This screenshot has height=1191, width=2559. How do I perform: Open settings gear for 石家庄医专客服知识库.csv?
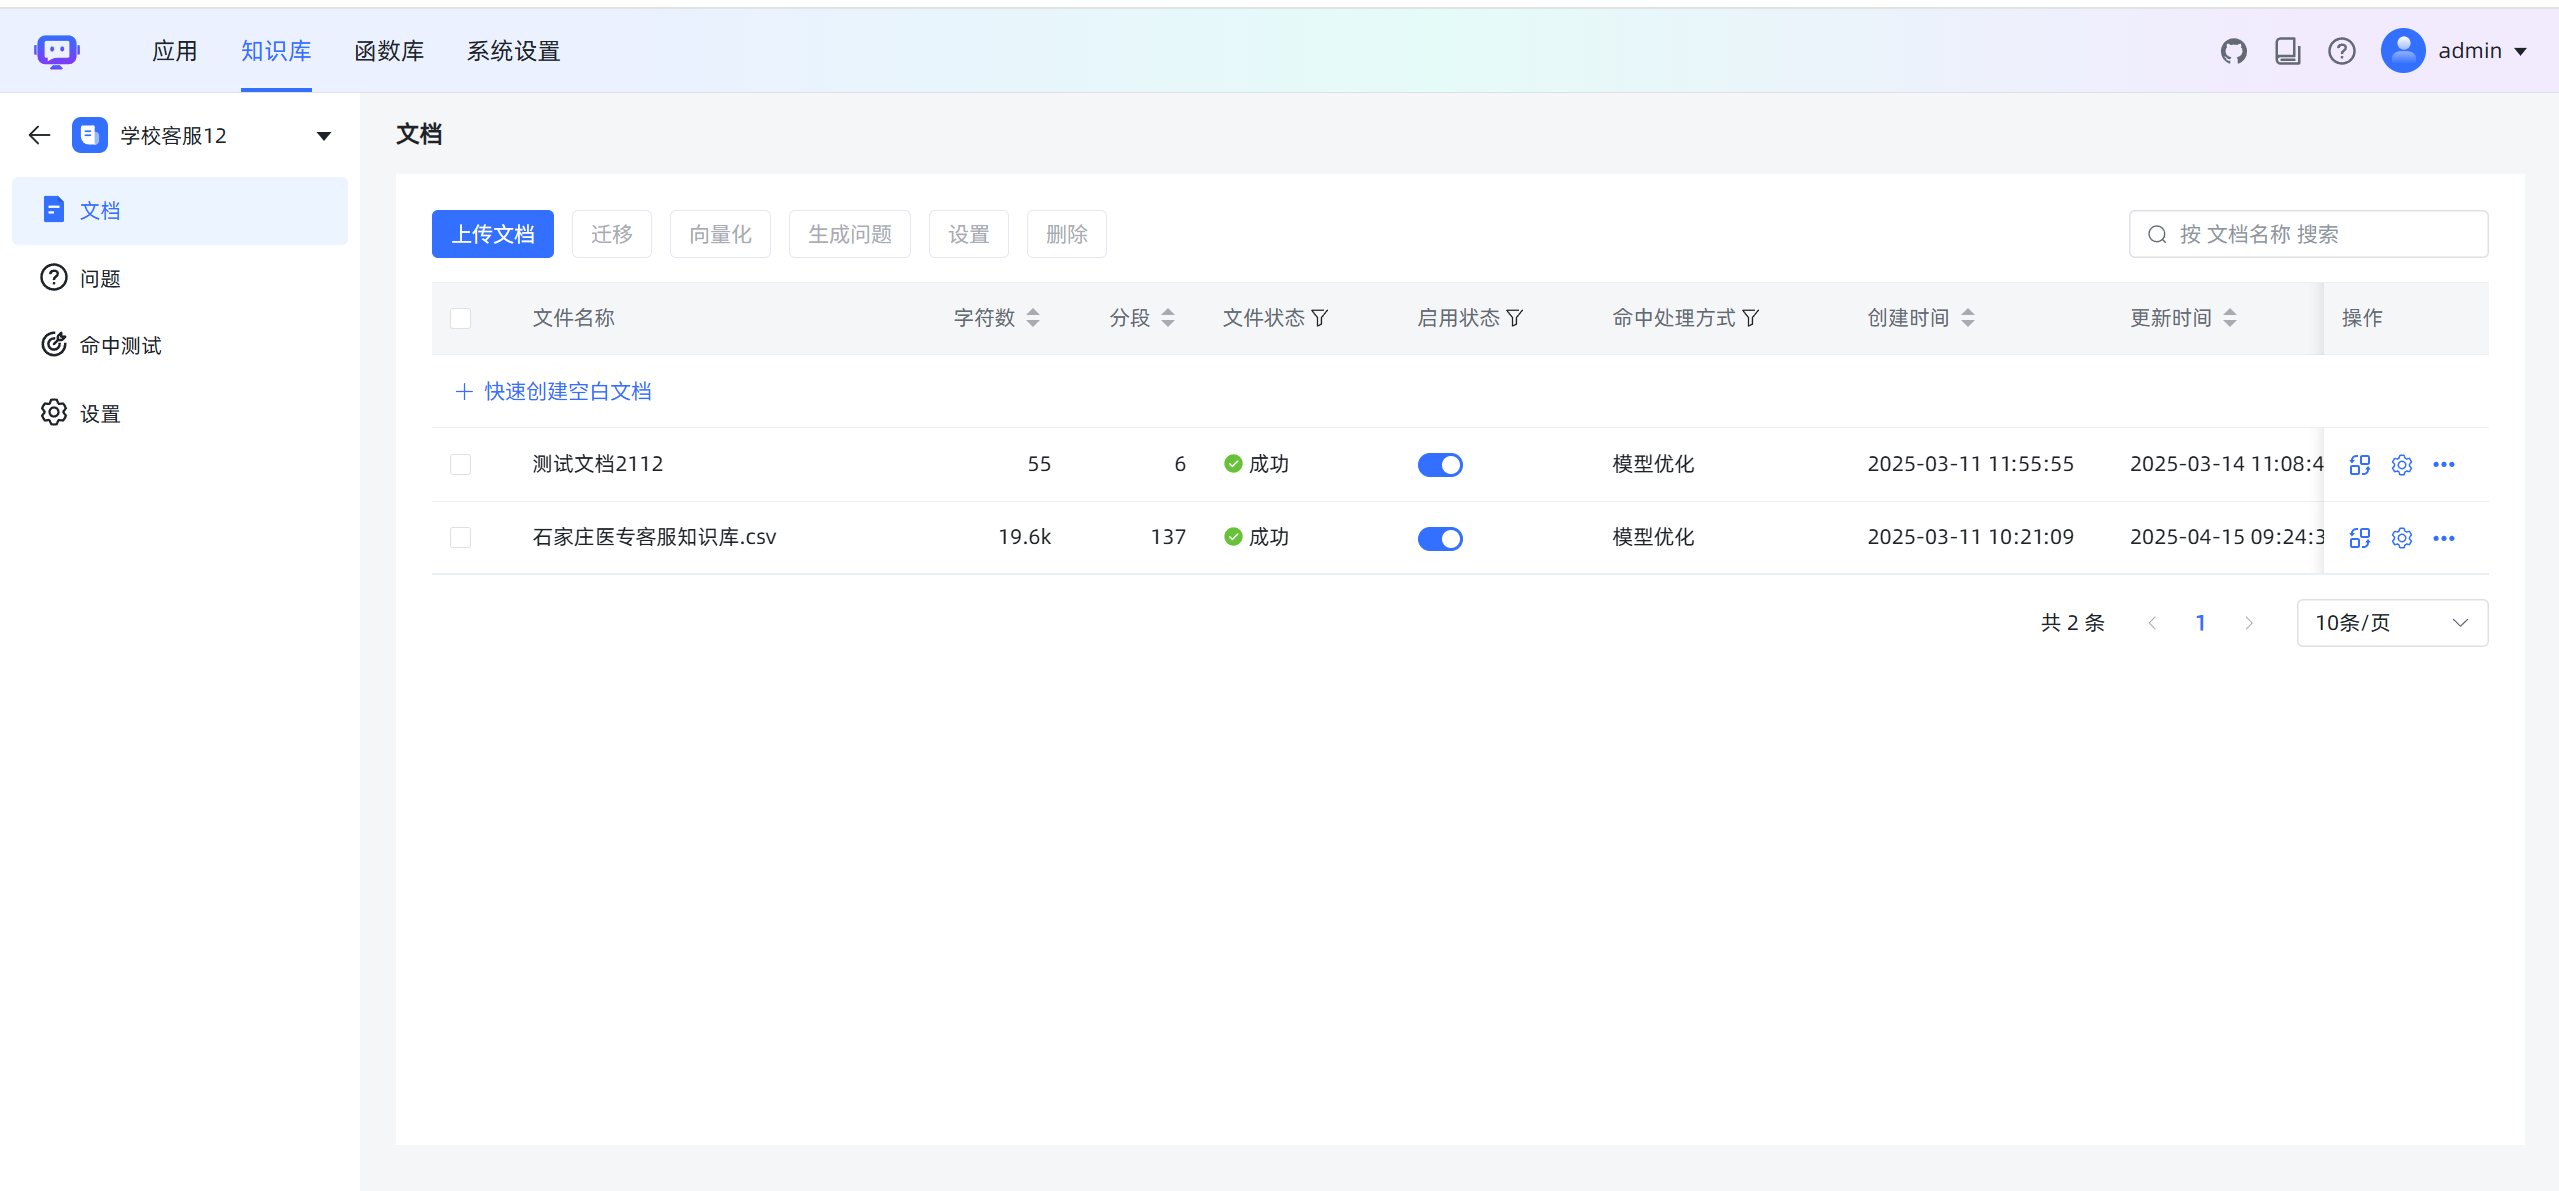[x=2401, y=538]
